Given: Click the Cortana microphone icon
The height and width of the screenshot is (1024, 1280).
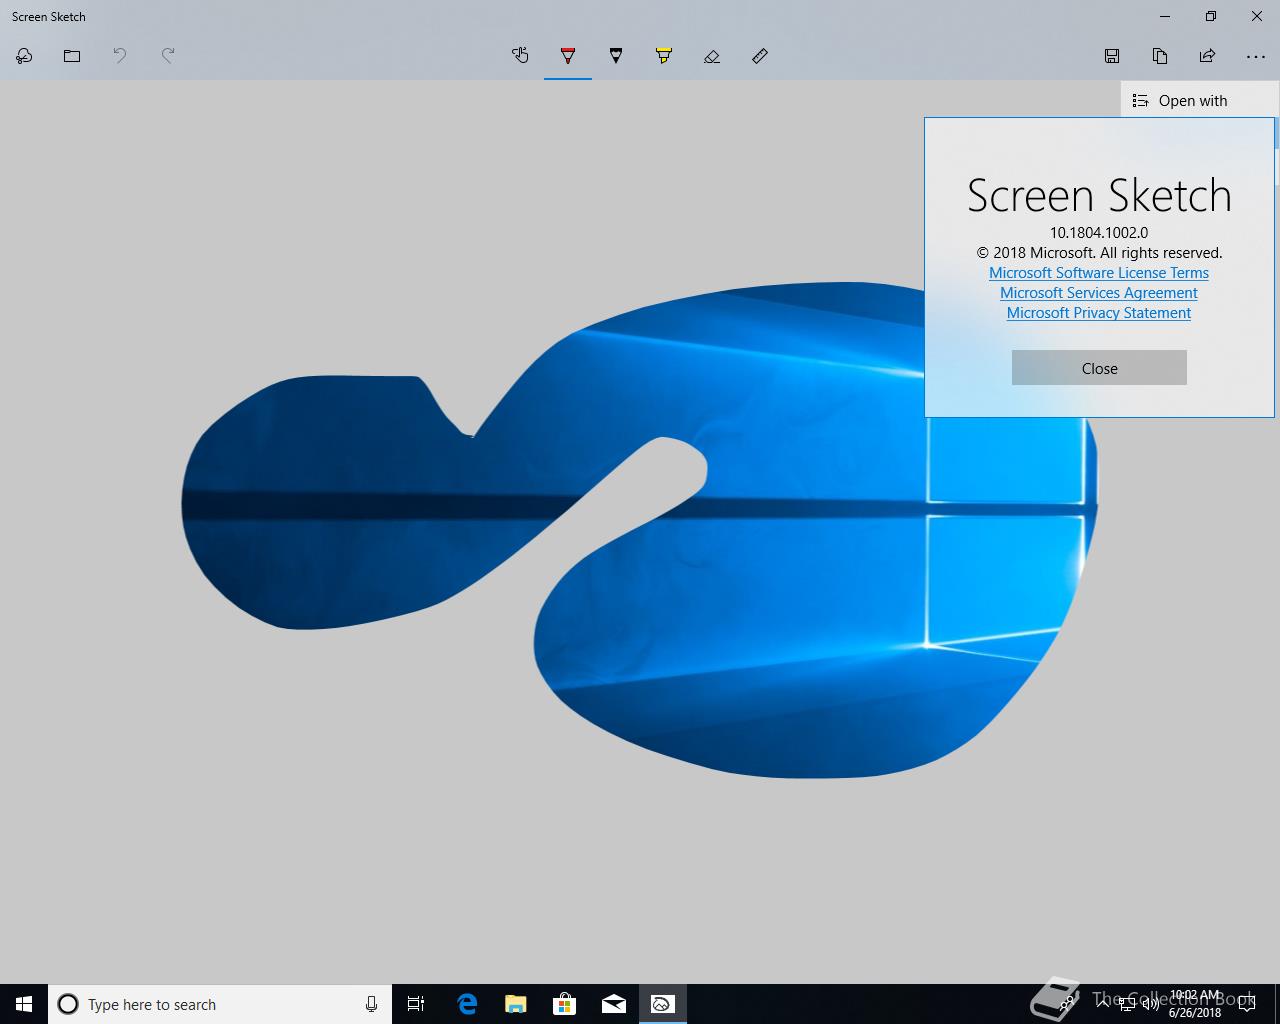Looking at the screenshot, I should click(x=371, y=1004).
